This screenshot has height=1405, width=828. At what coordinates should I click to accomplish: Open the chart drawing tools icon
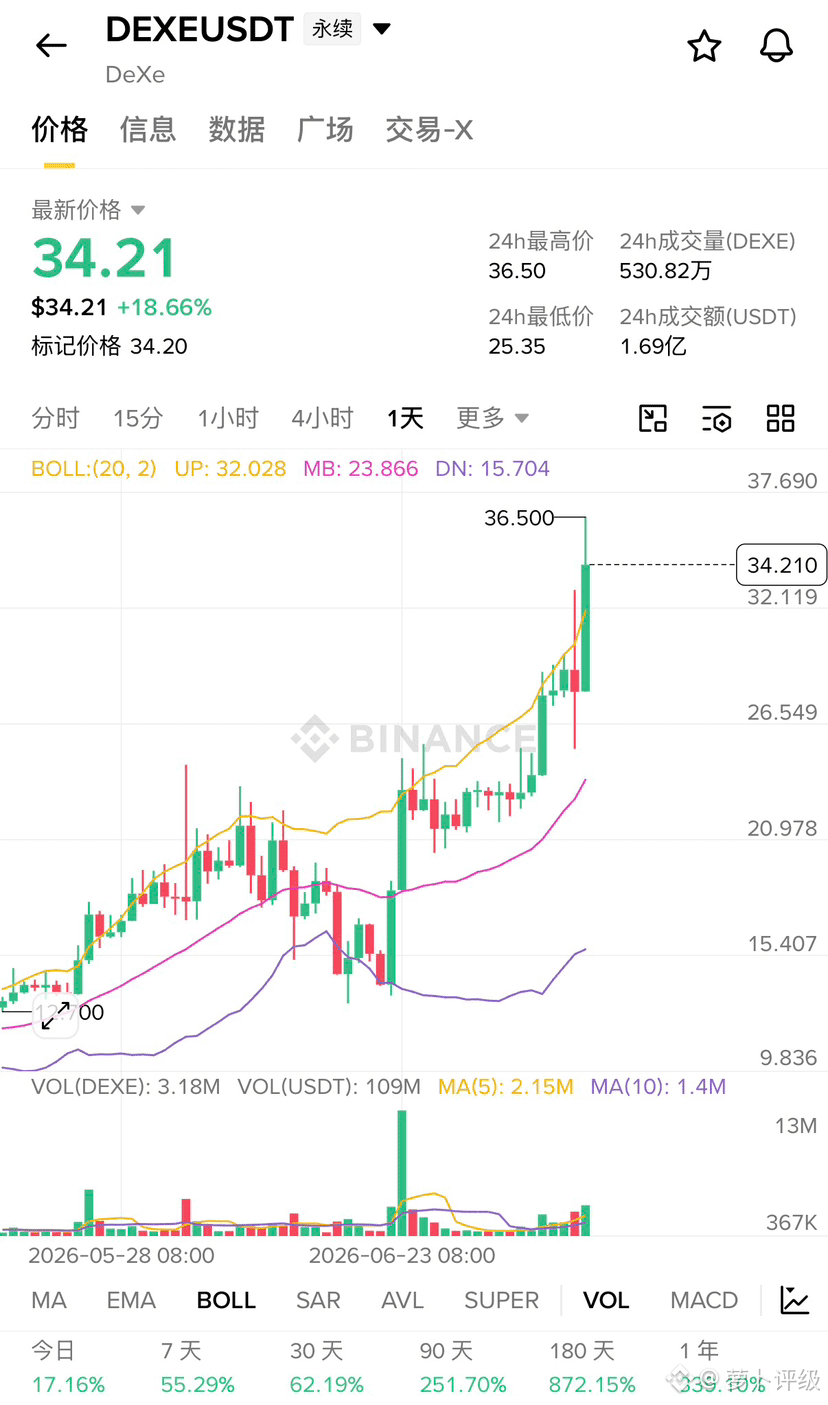point(653,418)
